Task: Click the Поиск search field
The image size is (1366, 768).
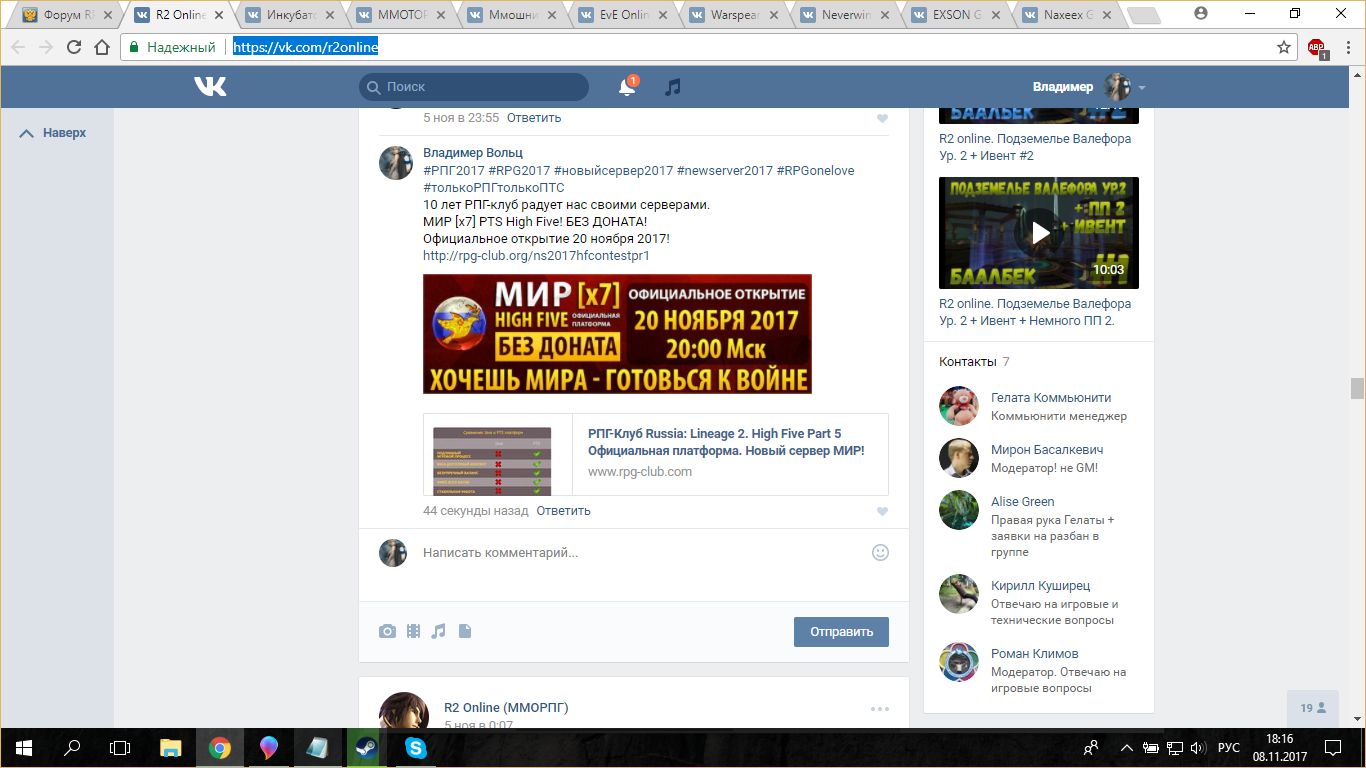Action: pos(474,87)
